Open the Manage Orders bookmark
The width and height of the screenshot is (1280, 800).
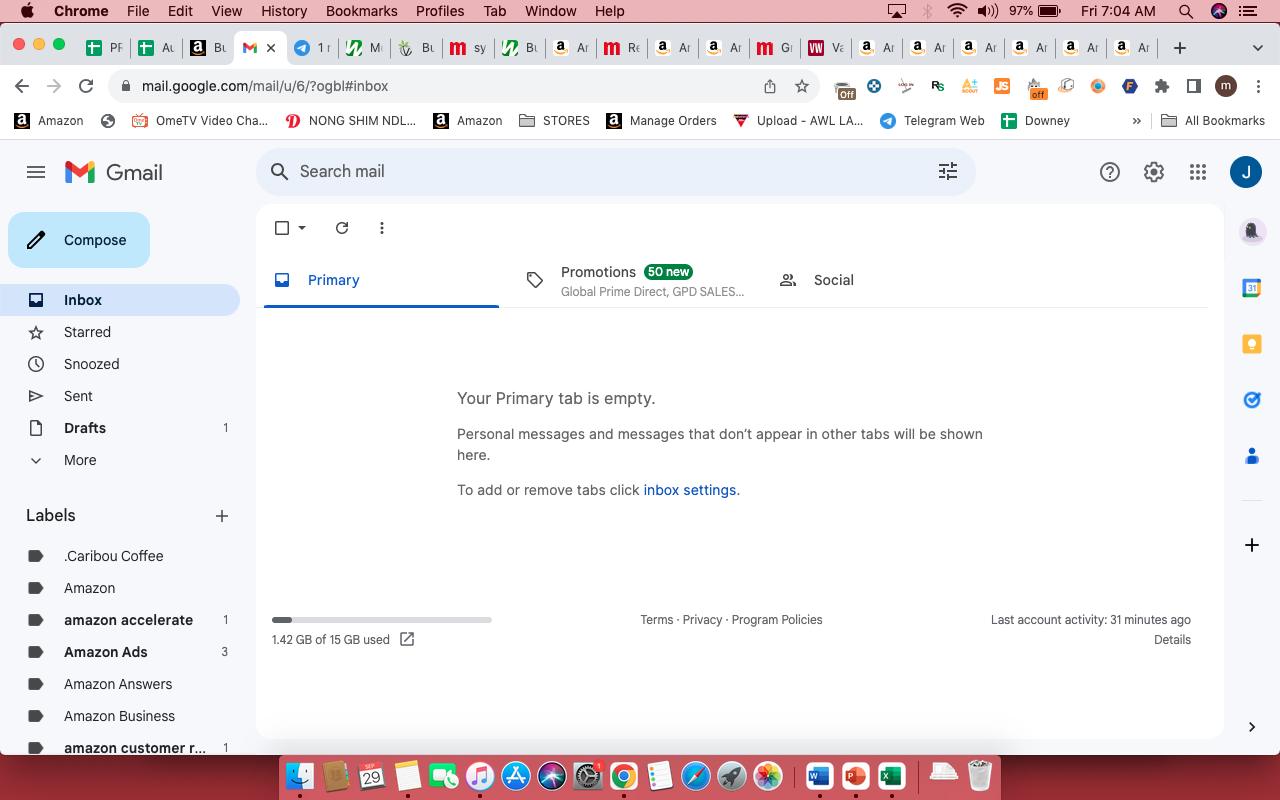pyautogui.click(x=661, y=121)
